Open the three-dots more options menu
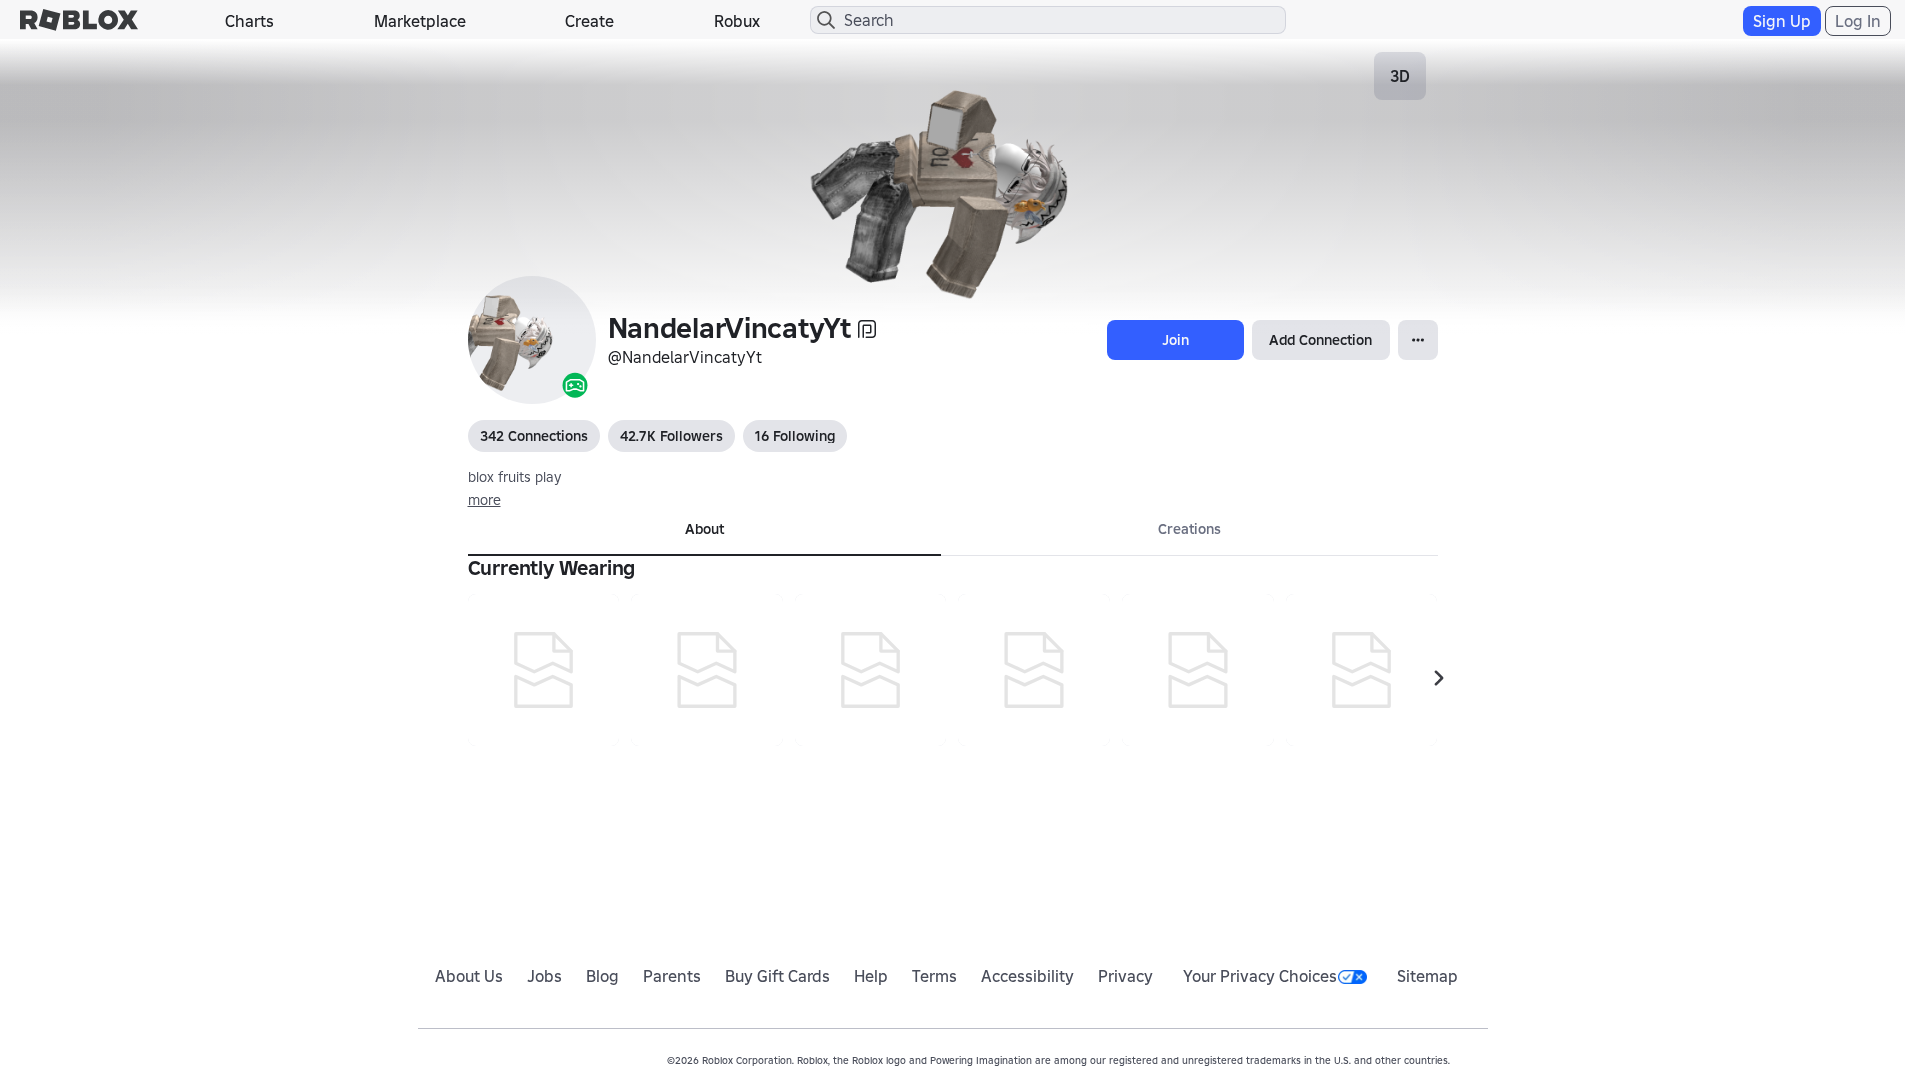Screen dimensions: 1920x1080 1418,340
